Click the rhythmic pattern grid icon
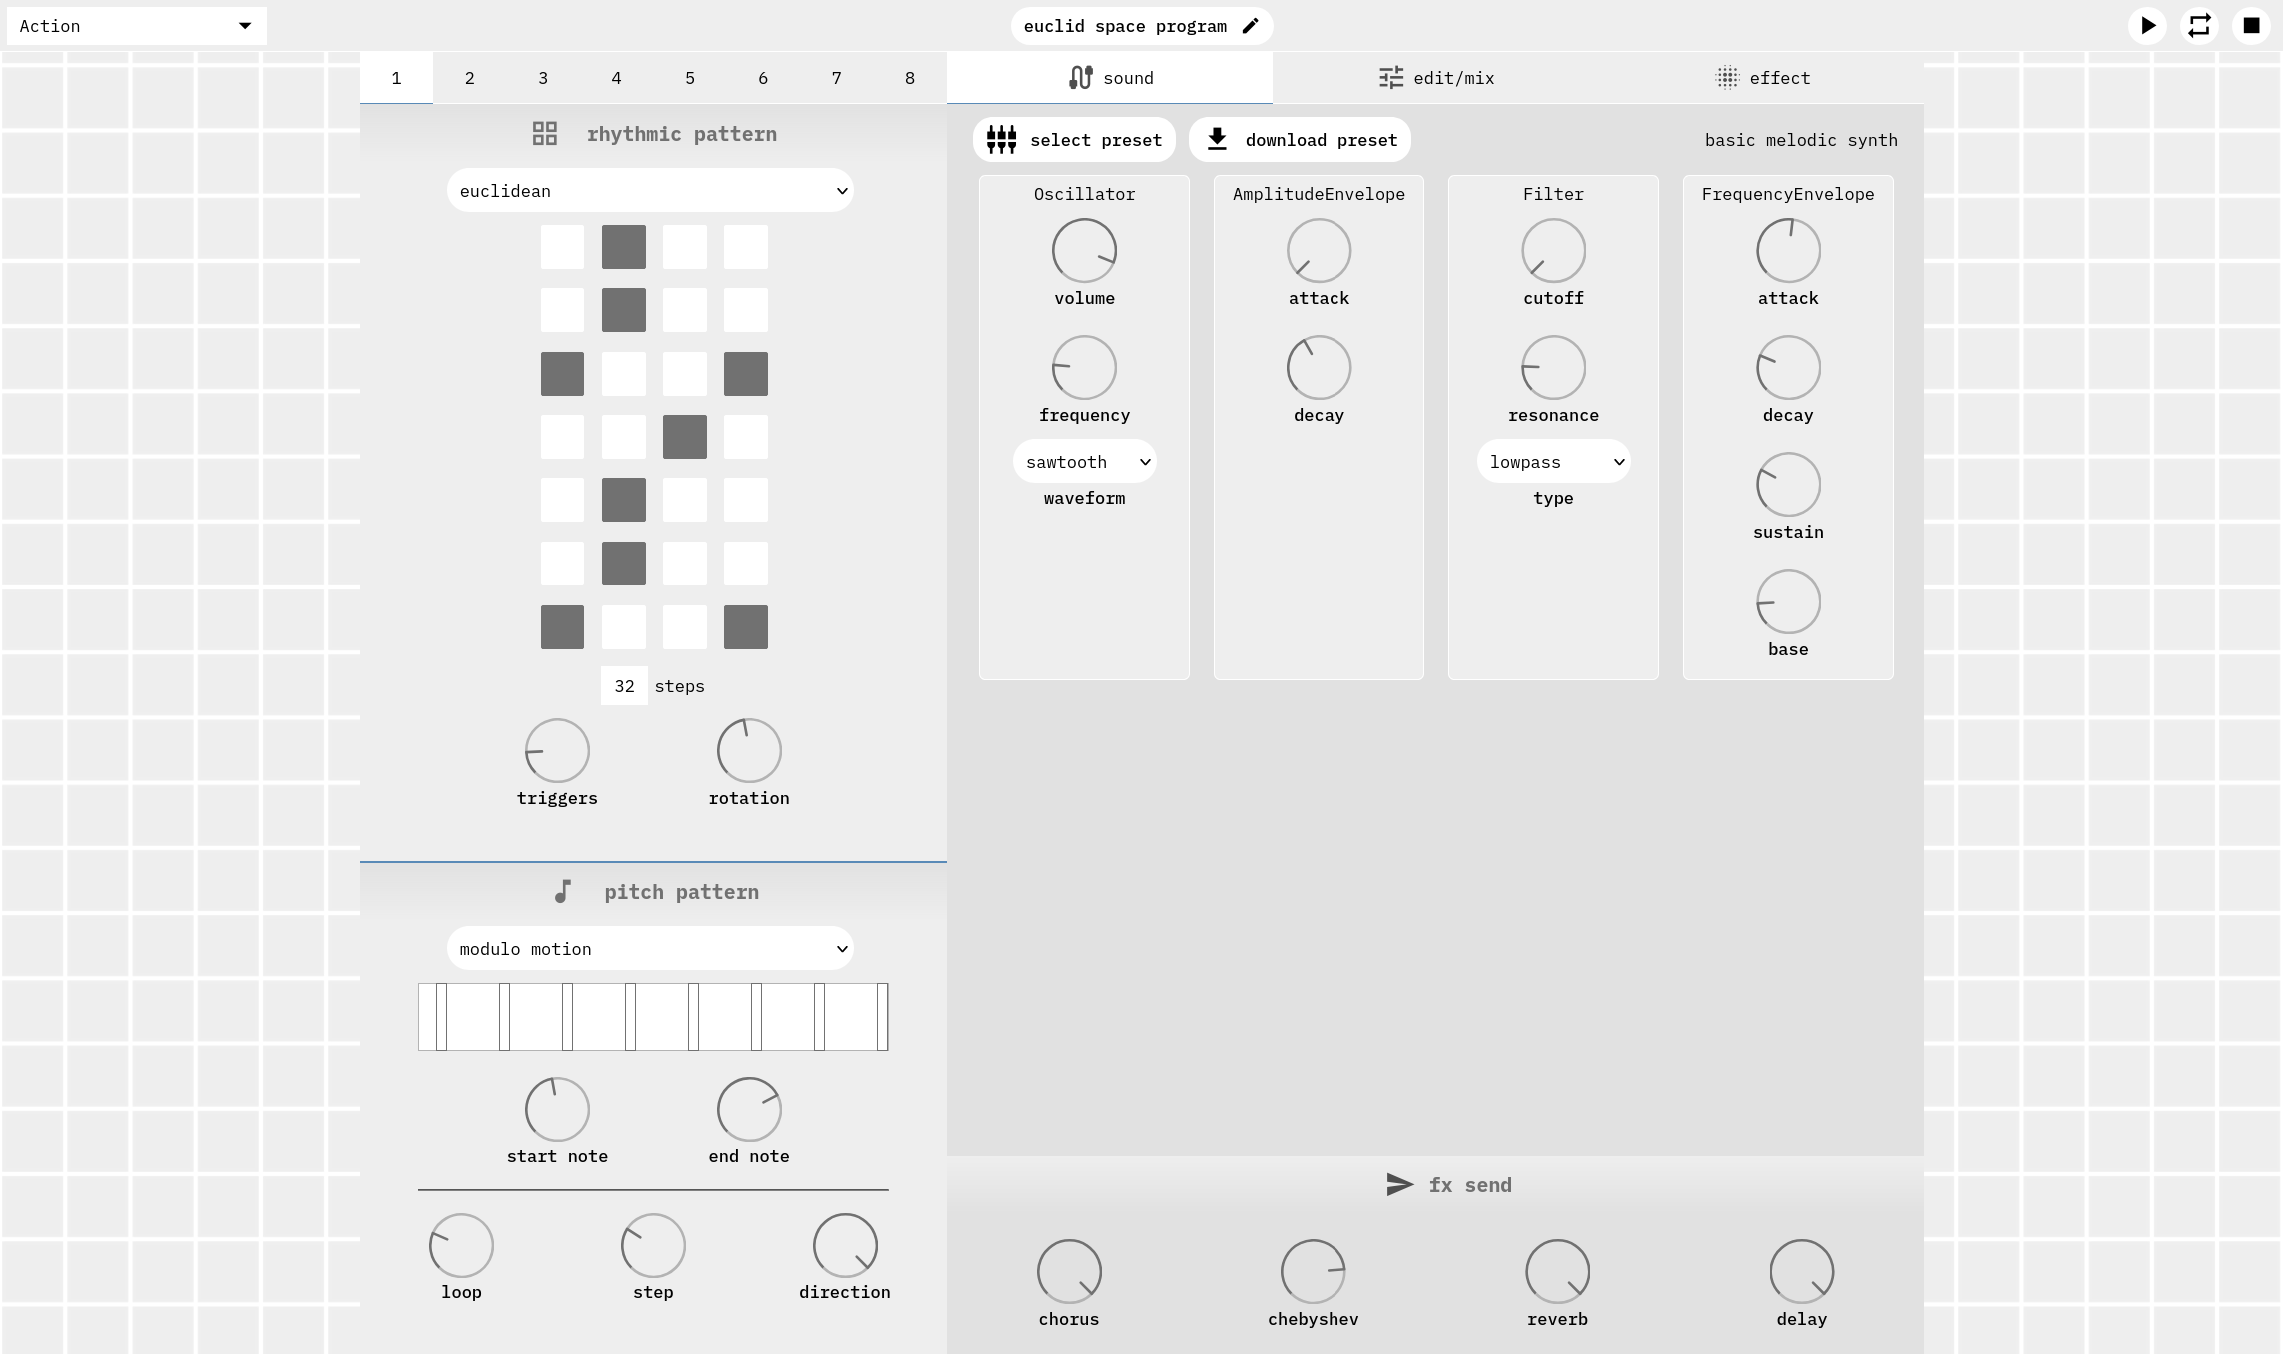The image size is (2283, 1355). (544, 132)
